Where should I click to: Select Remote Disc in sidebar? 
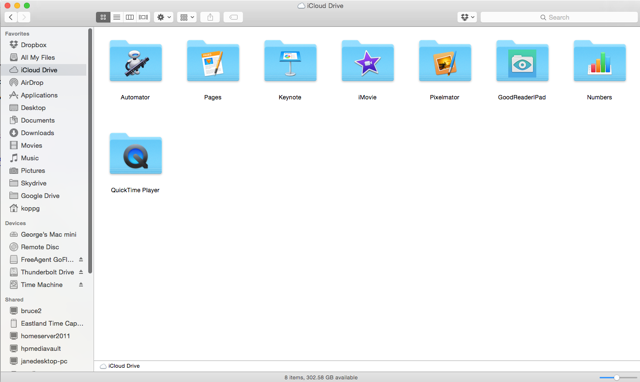click(x=44, y=247)
